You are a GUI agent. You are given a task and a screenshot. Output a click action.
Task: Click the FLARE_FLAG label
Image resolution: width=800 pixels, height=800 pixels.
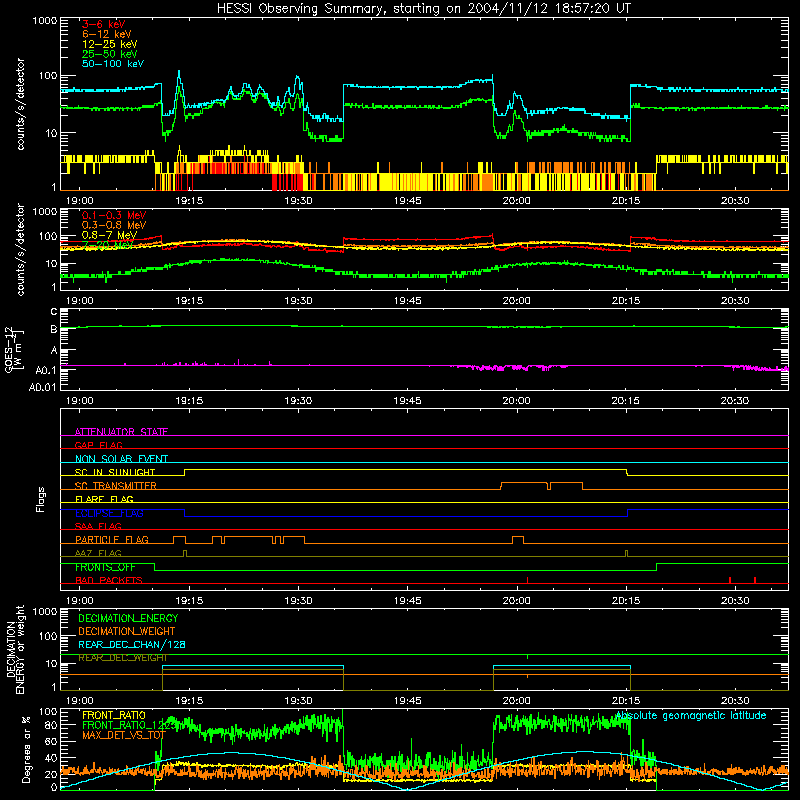click(x=104, y=499)
